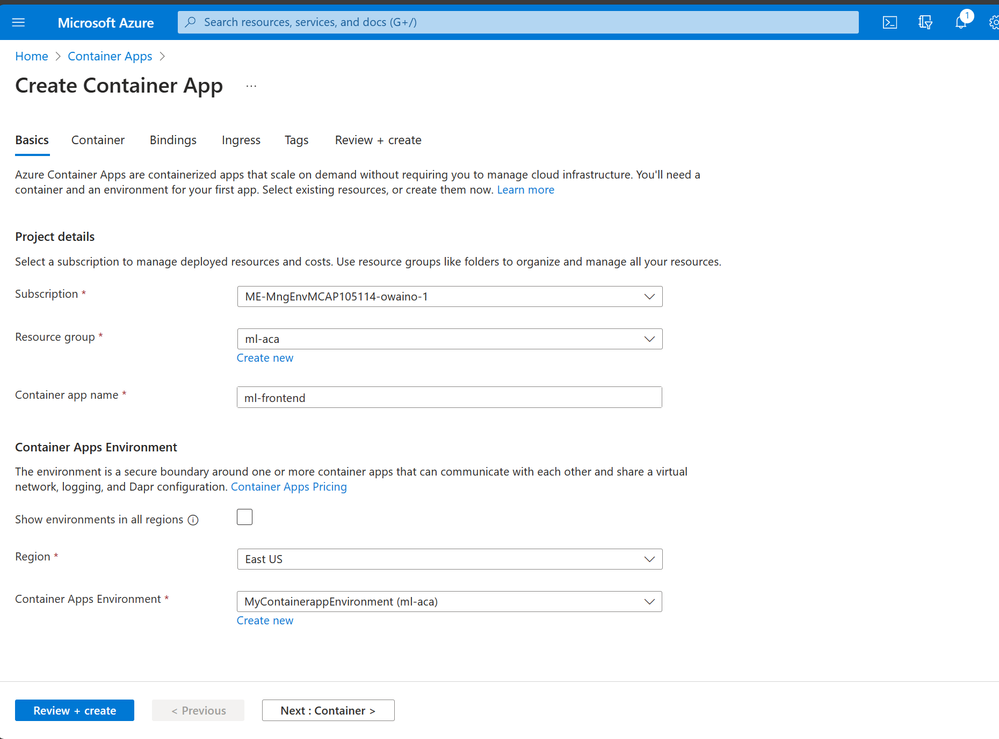999x739 pixels.
Task: Open the notifications bell
Action: point(961,22)
